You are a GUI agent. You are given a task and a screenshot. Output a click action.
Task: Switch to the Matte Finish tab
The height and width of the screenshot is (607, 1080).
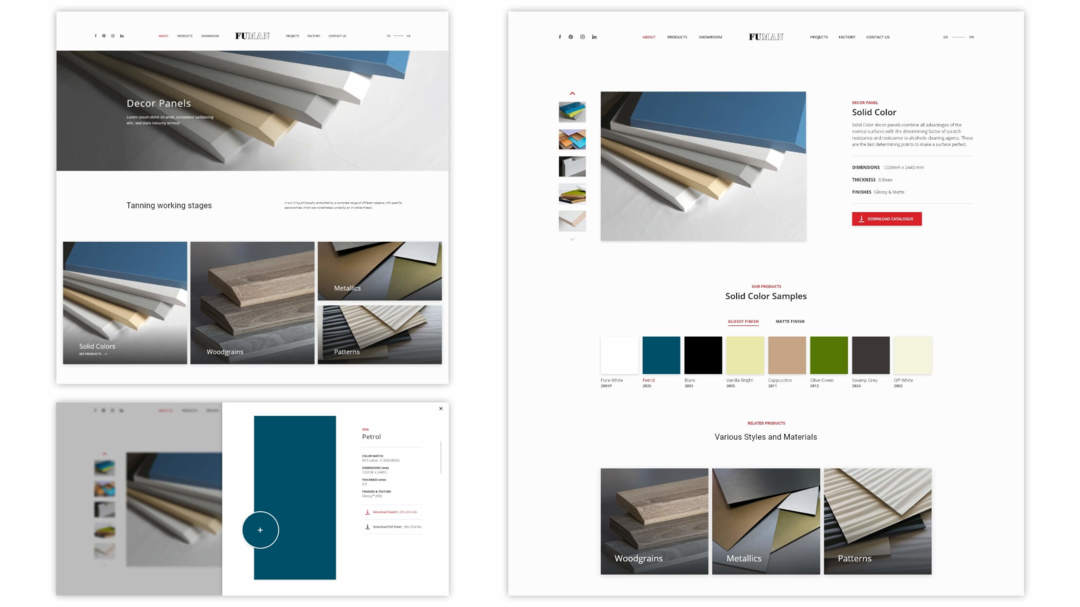(790, 322)
